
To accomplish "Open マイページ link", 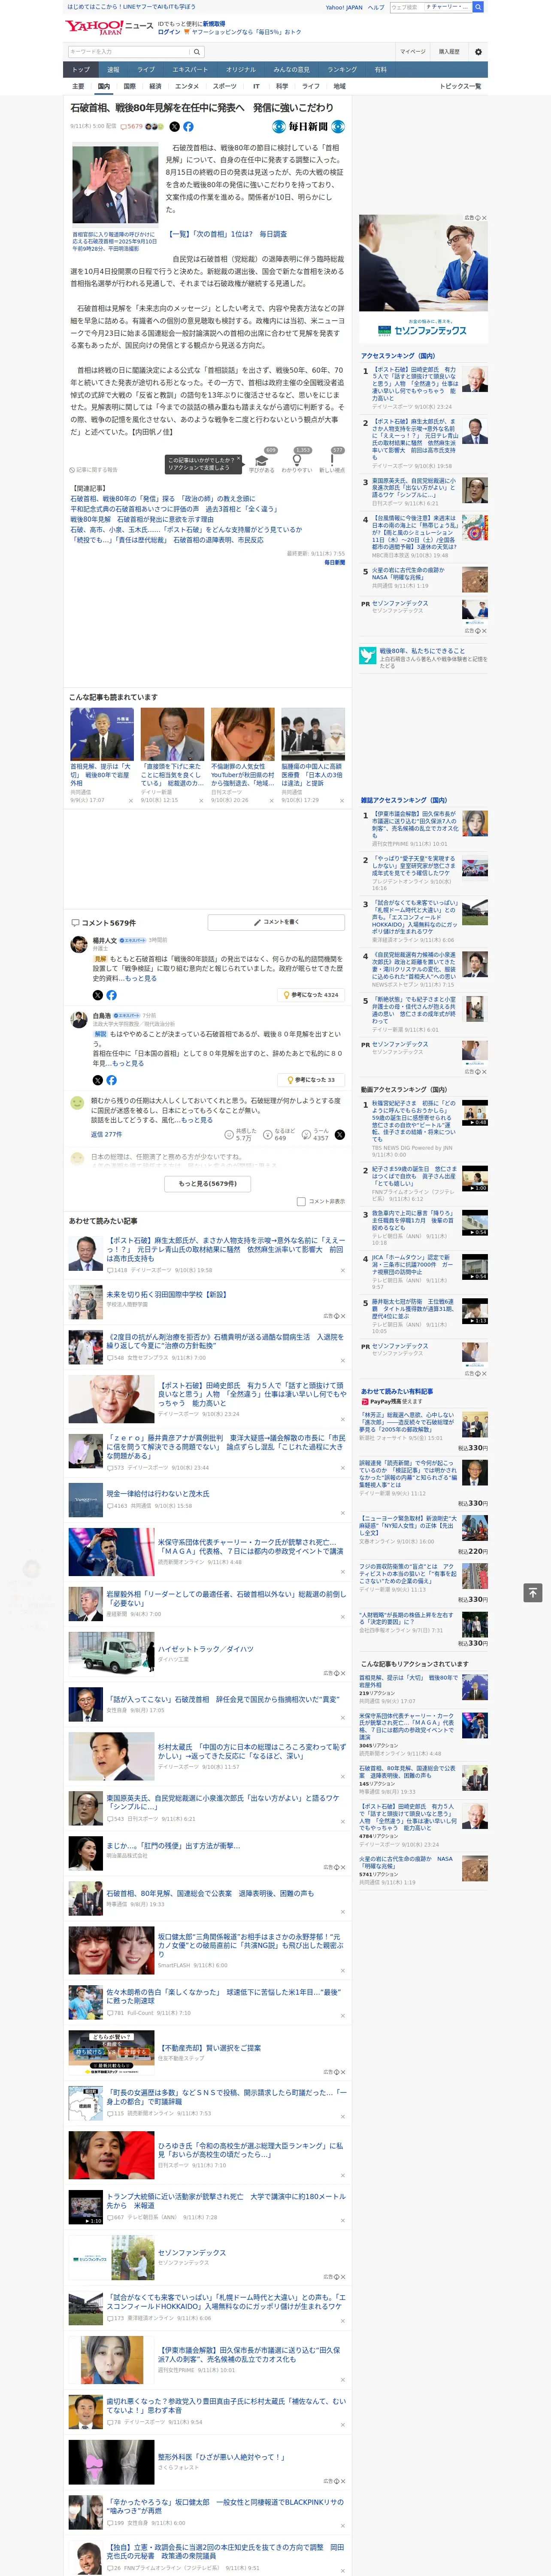I will click(413, 52).
